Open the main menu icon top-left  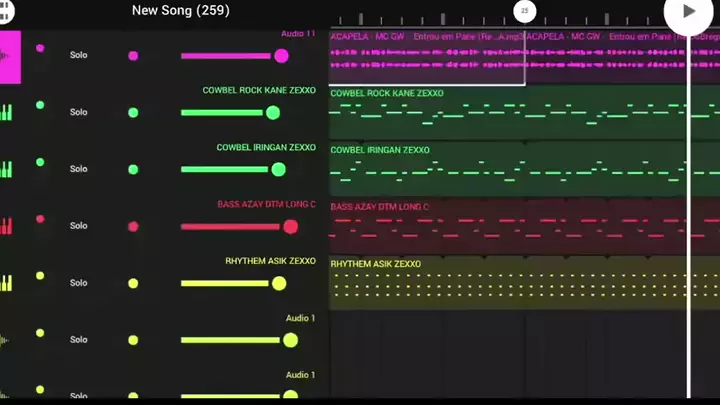click(x=7, y=11)
